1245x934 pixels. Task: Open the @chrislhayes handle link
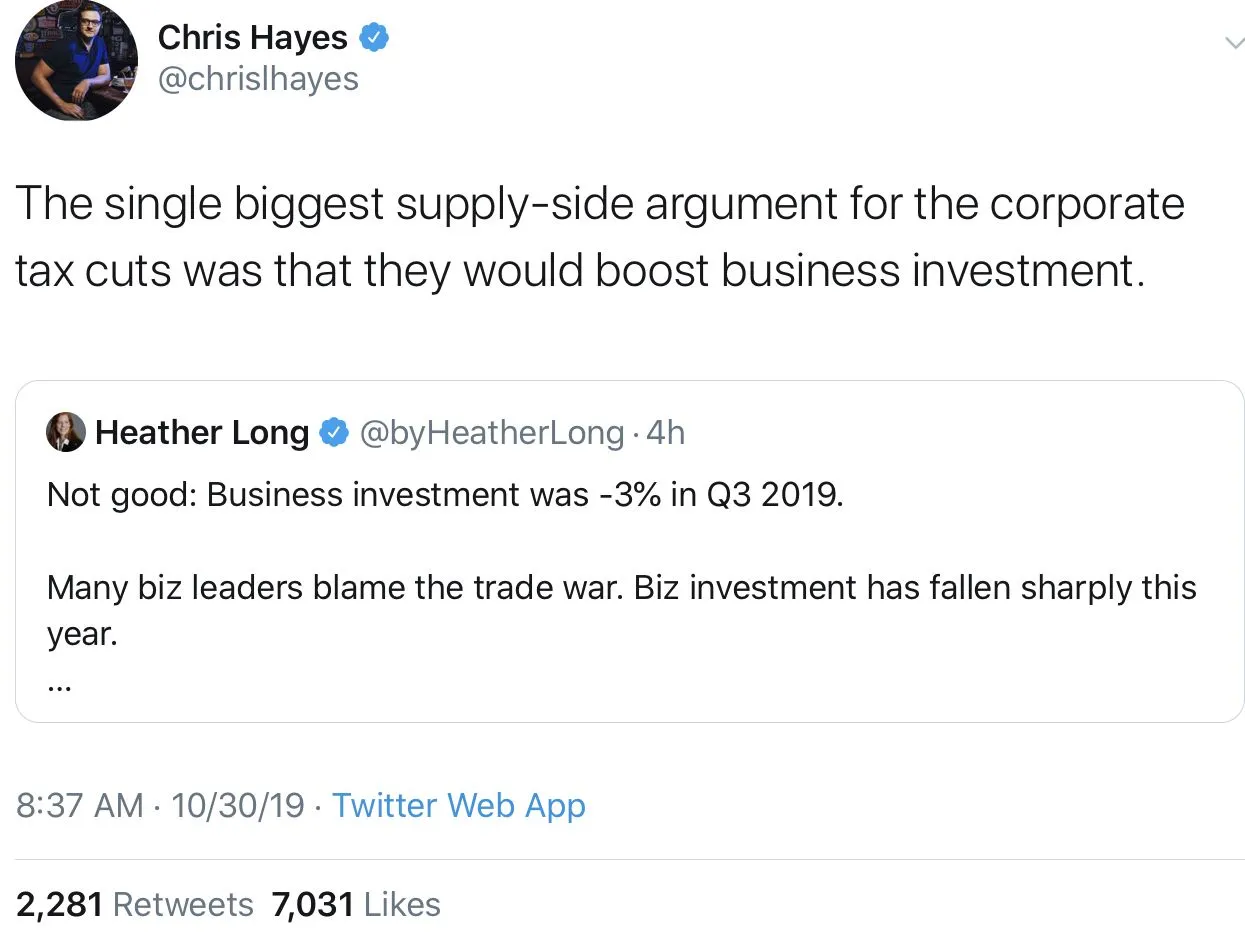tap(258, 79)
